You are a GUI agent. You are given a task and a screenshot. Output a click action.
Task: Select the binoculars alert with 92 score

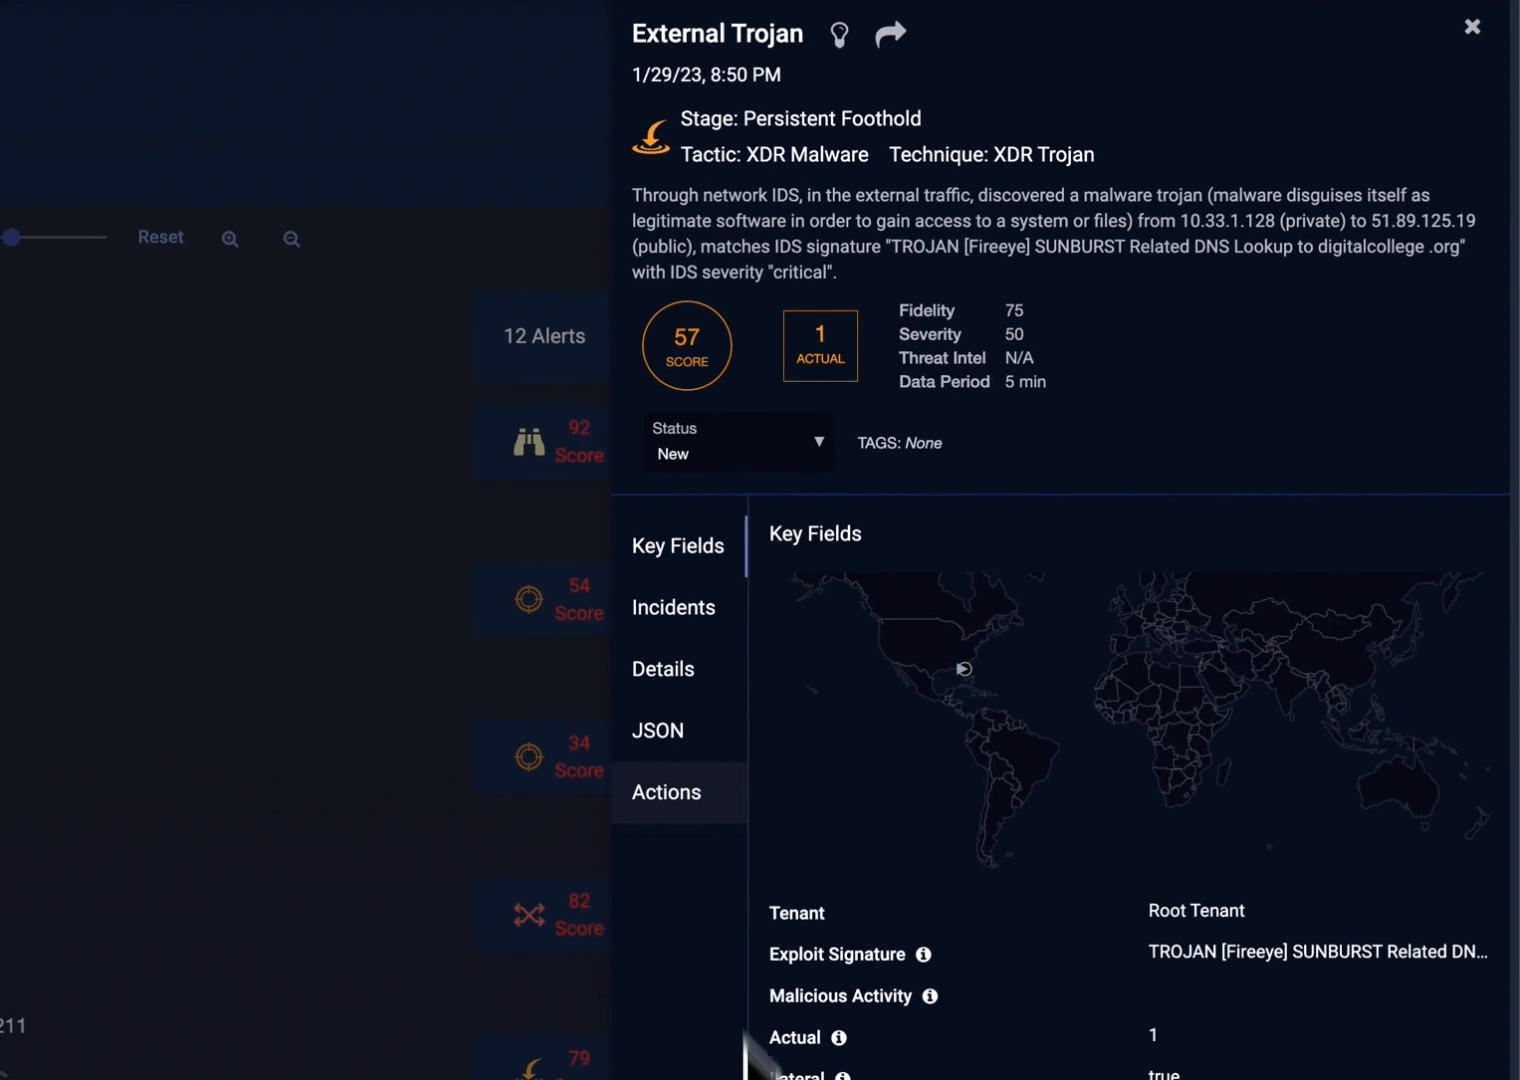pos(544,441)
